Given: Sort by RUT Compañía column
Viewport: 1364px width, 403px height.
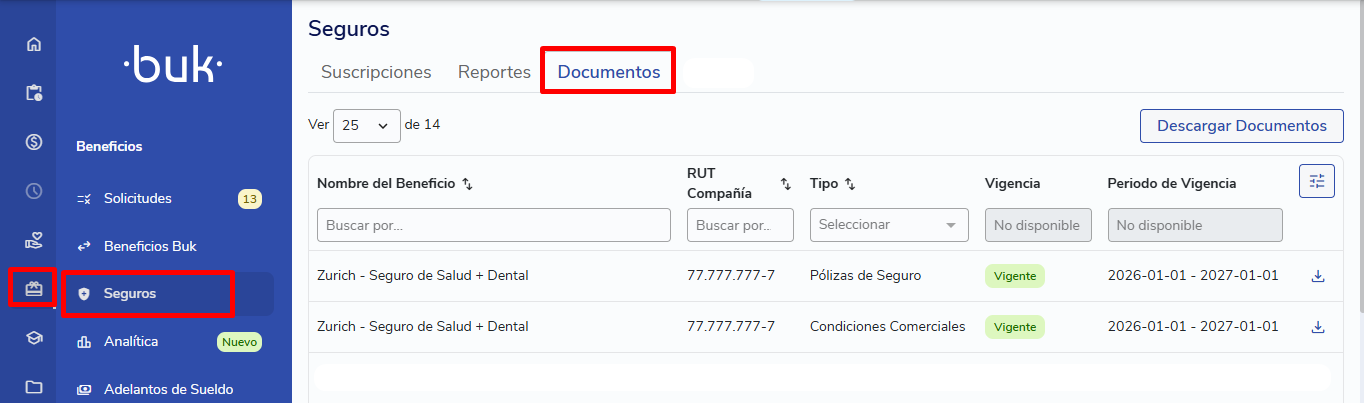Looking at the screenshot, I should [786, 184].
